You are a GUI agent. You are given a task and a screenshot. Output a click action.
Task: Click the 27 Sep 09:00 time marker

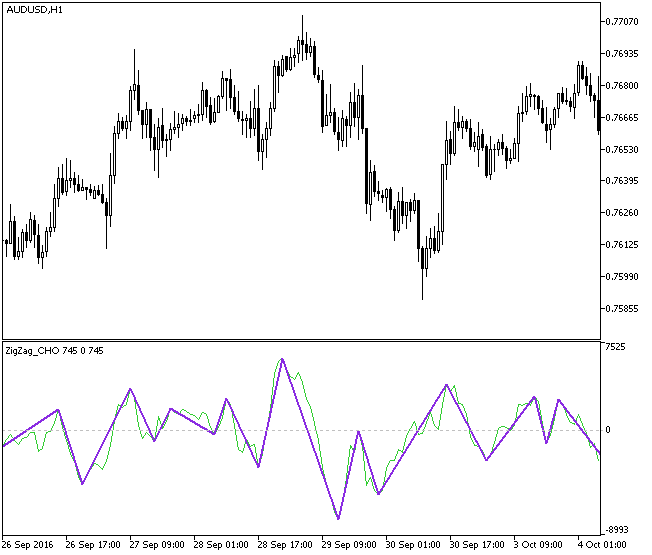point(157,546)
